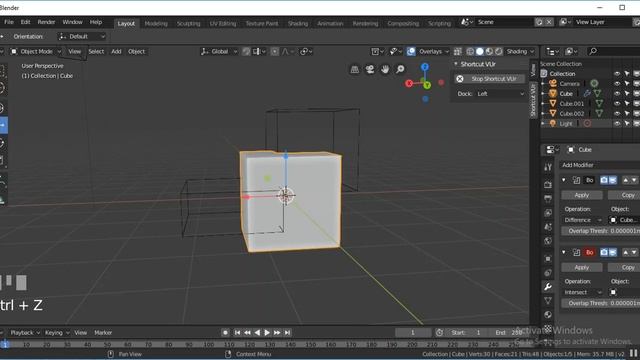640x360 pixels.
Task: Click the Start frame field
Action: click(466, 333)
